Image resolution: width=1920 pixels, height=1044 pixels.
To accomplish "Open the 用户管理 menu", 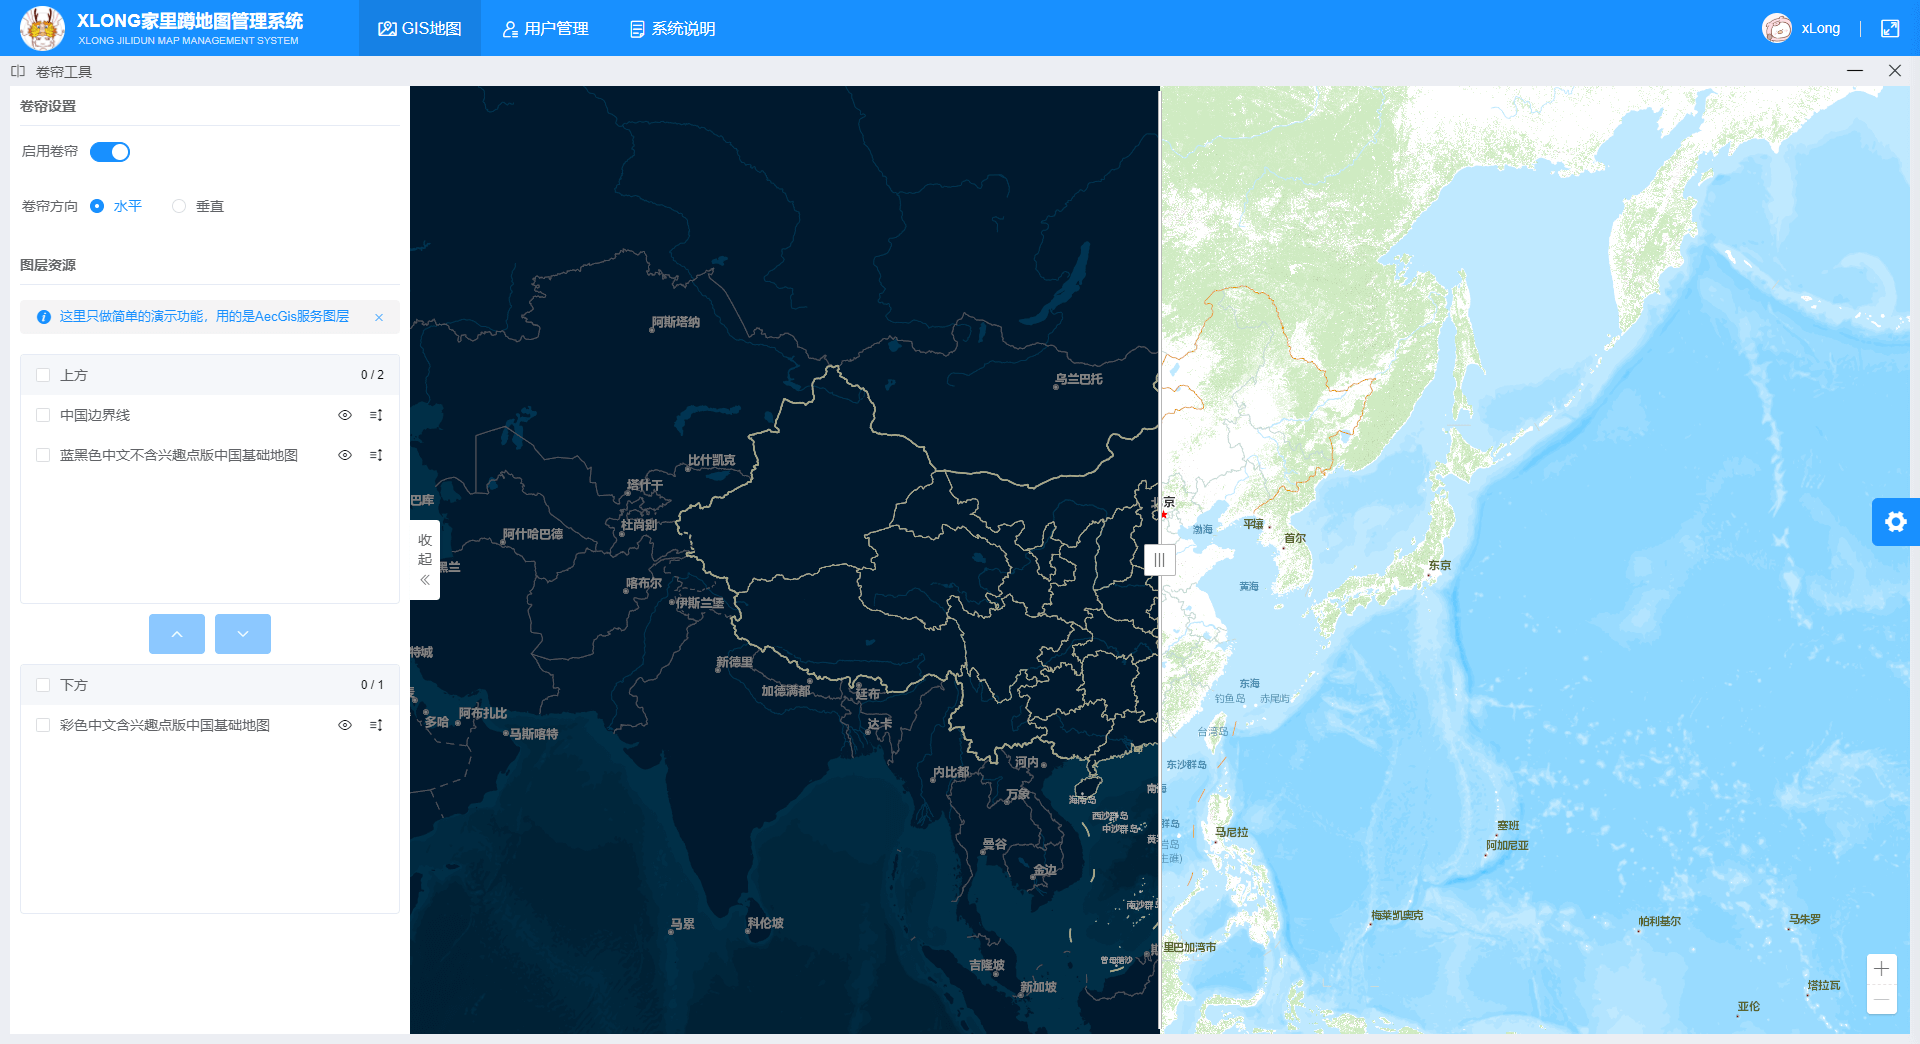I will coord(545,28).
